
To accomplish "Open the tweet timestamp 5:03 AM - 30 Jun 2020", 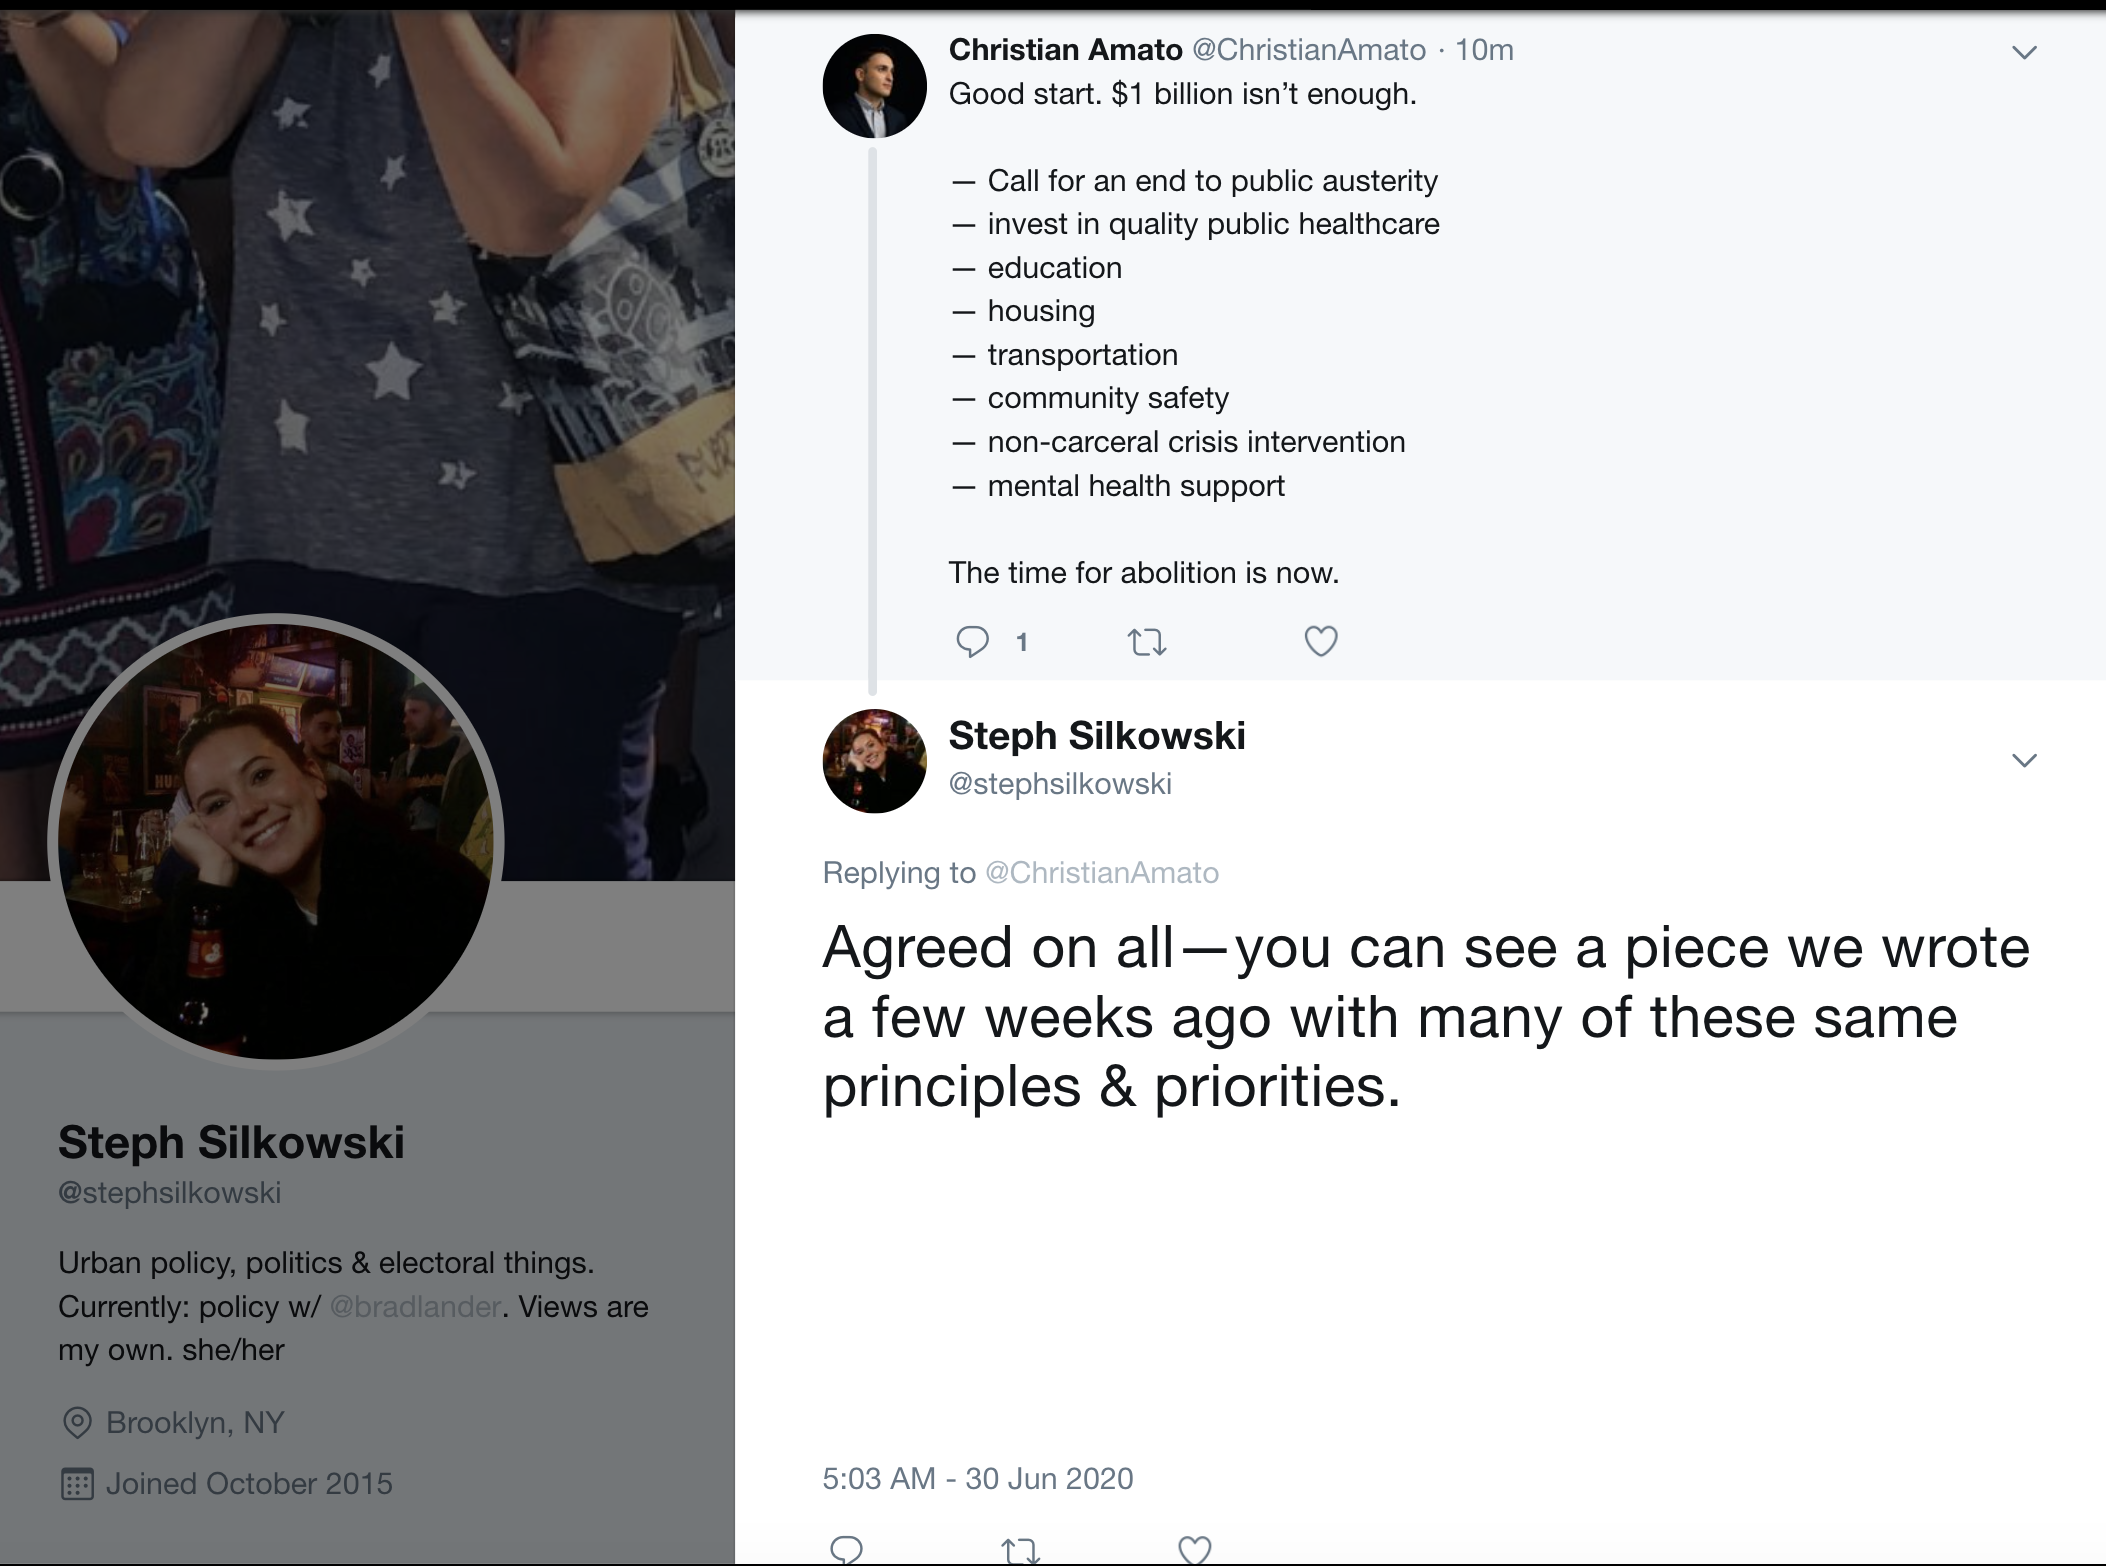I will click(x=977, y=1479).
